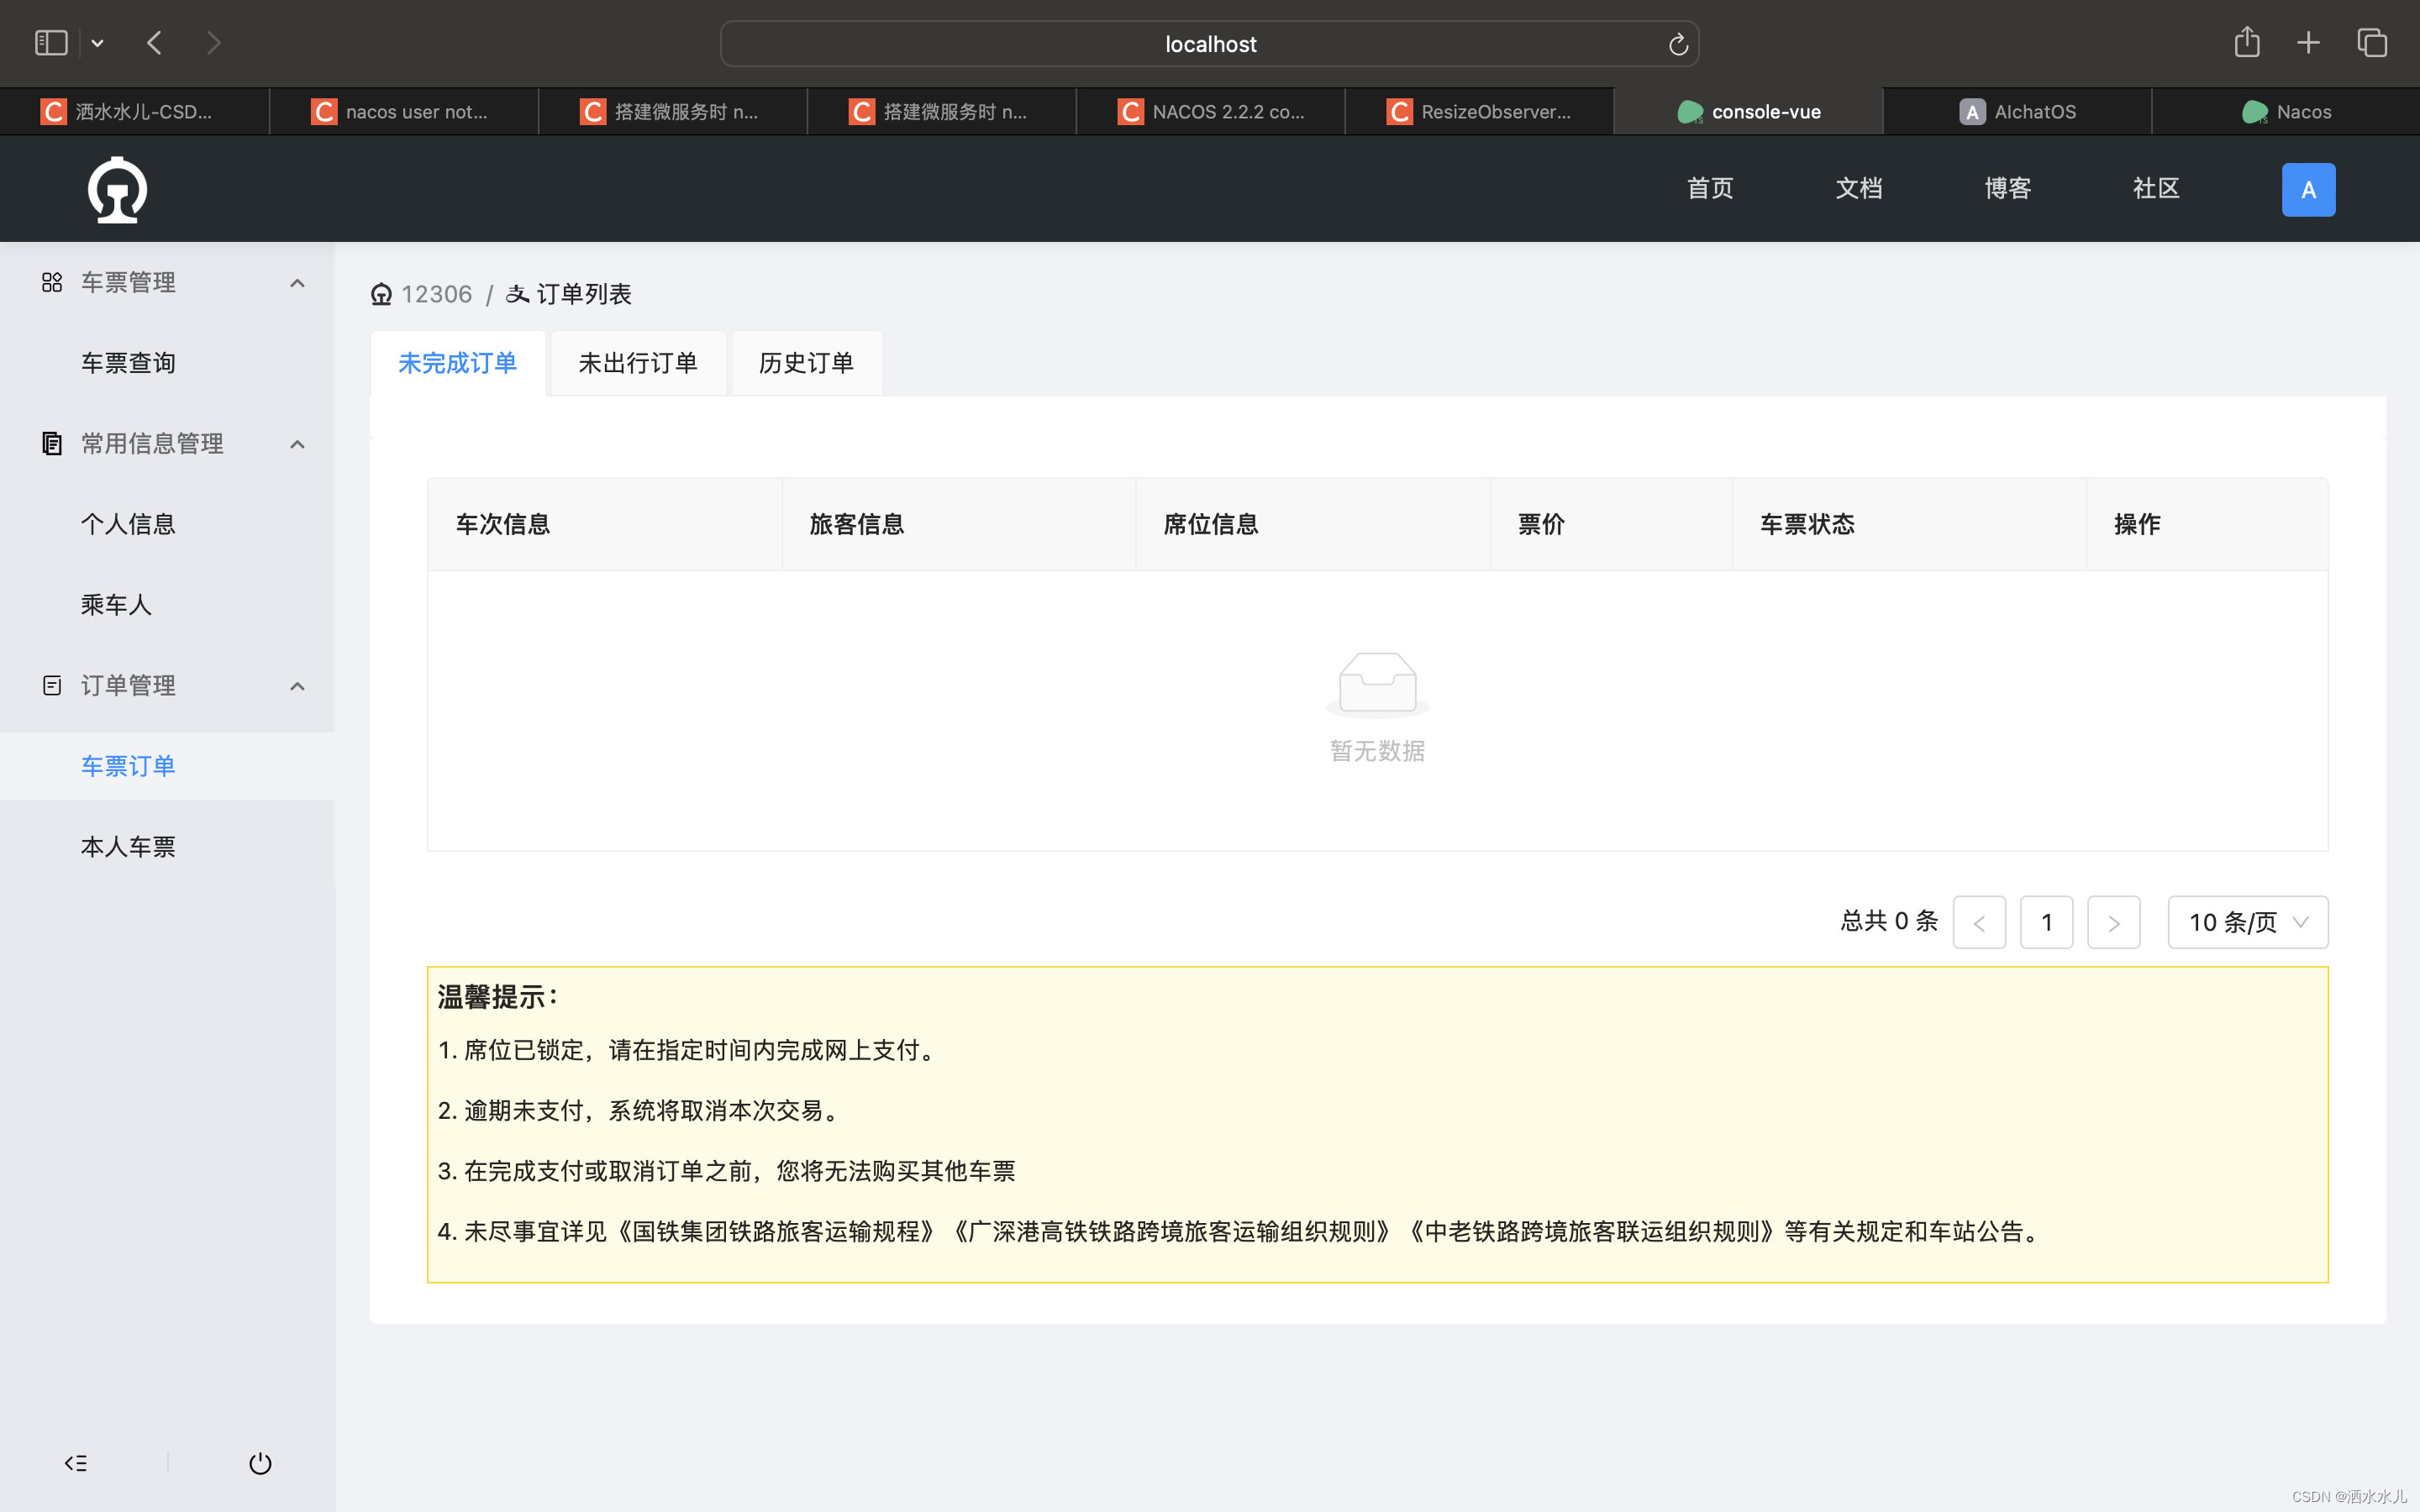Viewport: 2420px width, 1512px height.
Task: Open the 10 条/页 page size dropdown
Action: tap(2247, 922)
